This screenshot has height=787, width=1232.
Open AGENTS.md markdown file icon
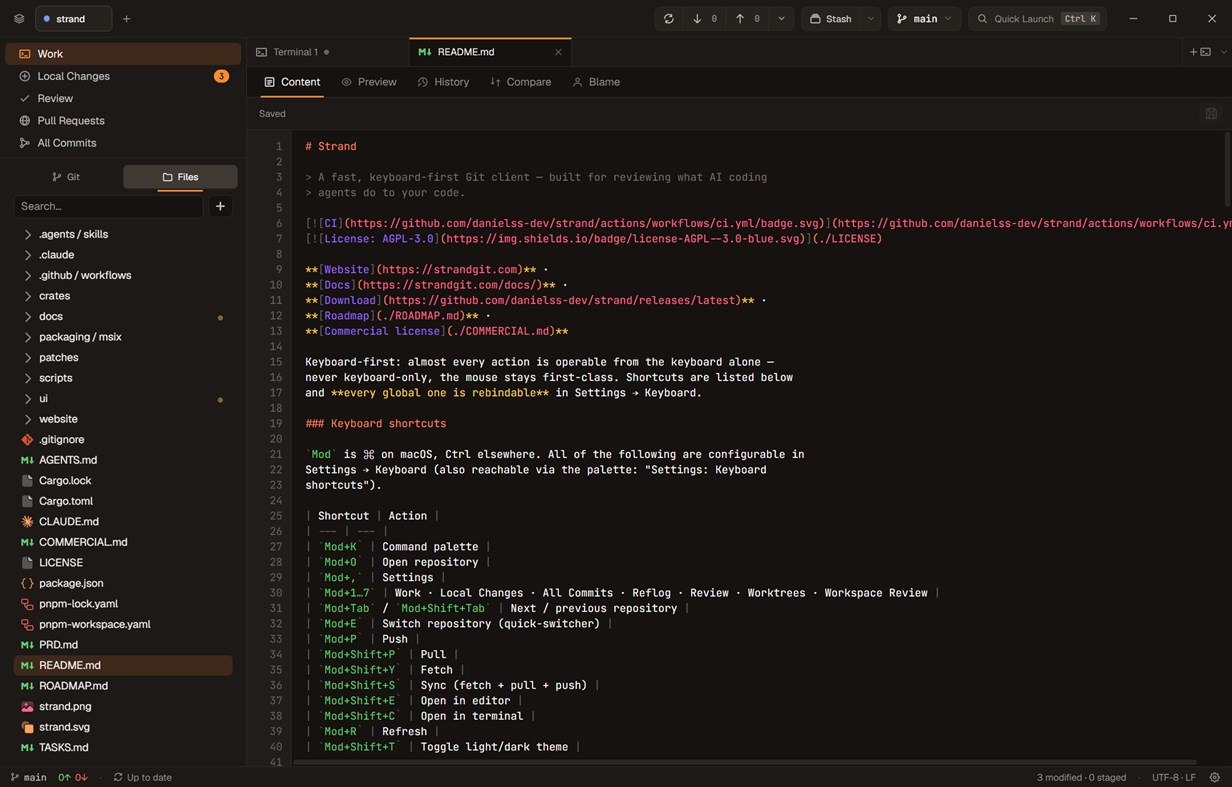[x=27, y=460]
